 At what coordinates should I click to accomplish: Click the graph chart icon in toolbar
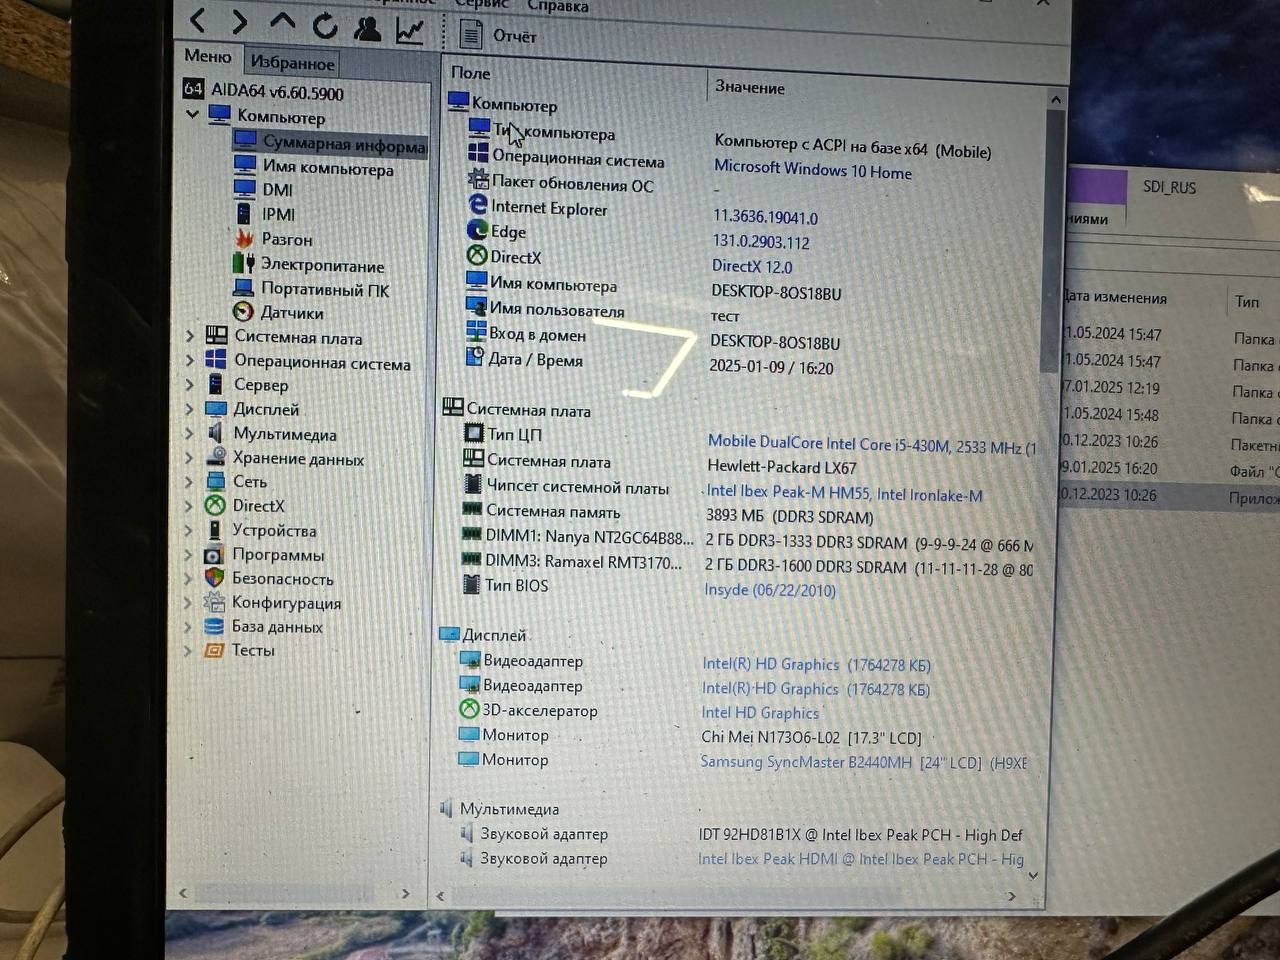point(409,30)
